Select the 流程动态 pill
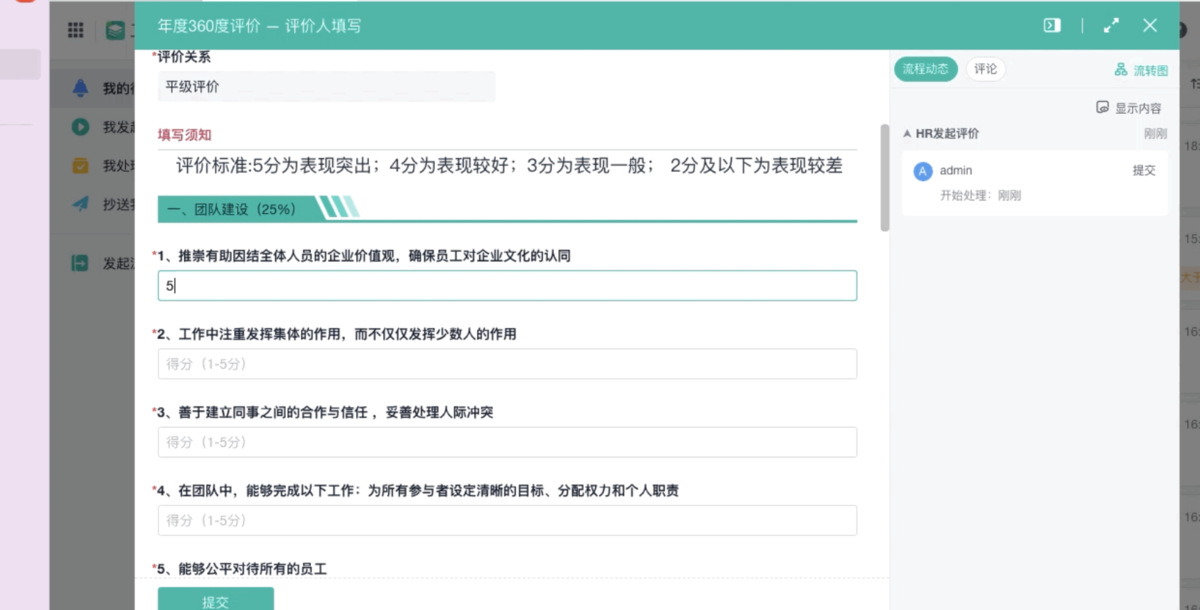Screen dimensions: 1200x610 [925, 69]
